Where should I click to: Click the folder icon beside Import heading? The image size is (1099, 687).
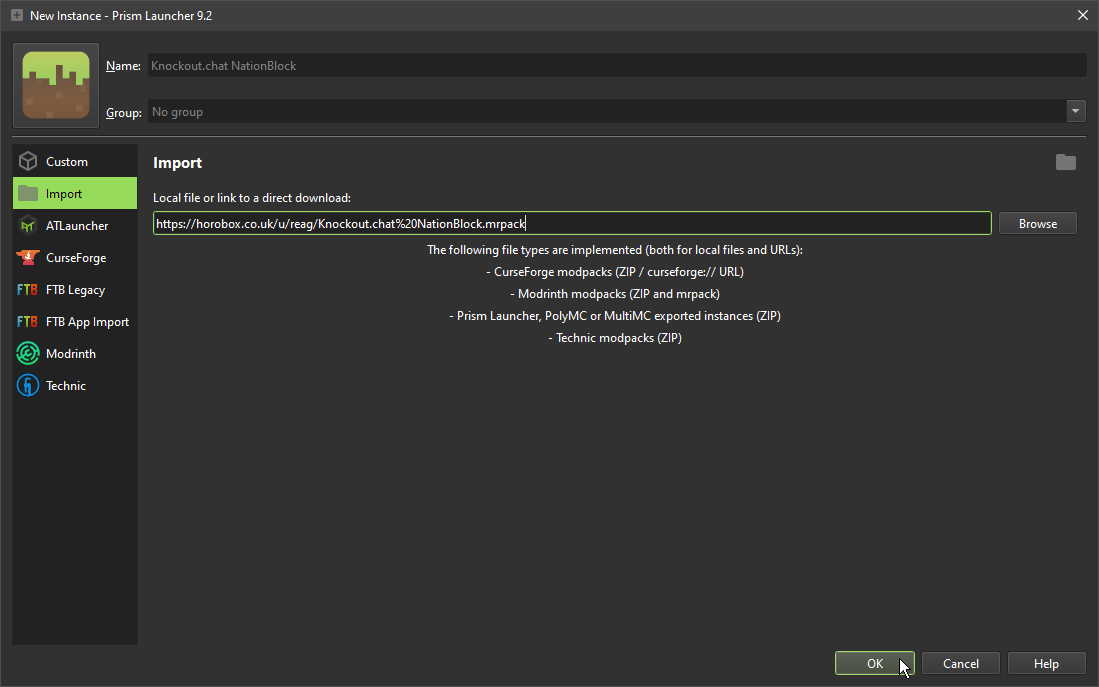1065,162
